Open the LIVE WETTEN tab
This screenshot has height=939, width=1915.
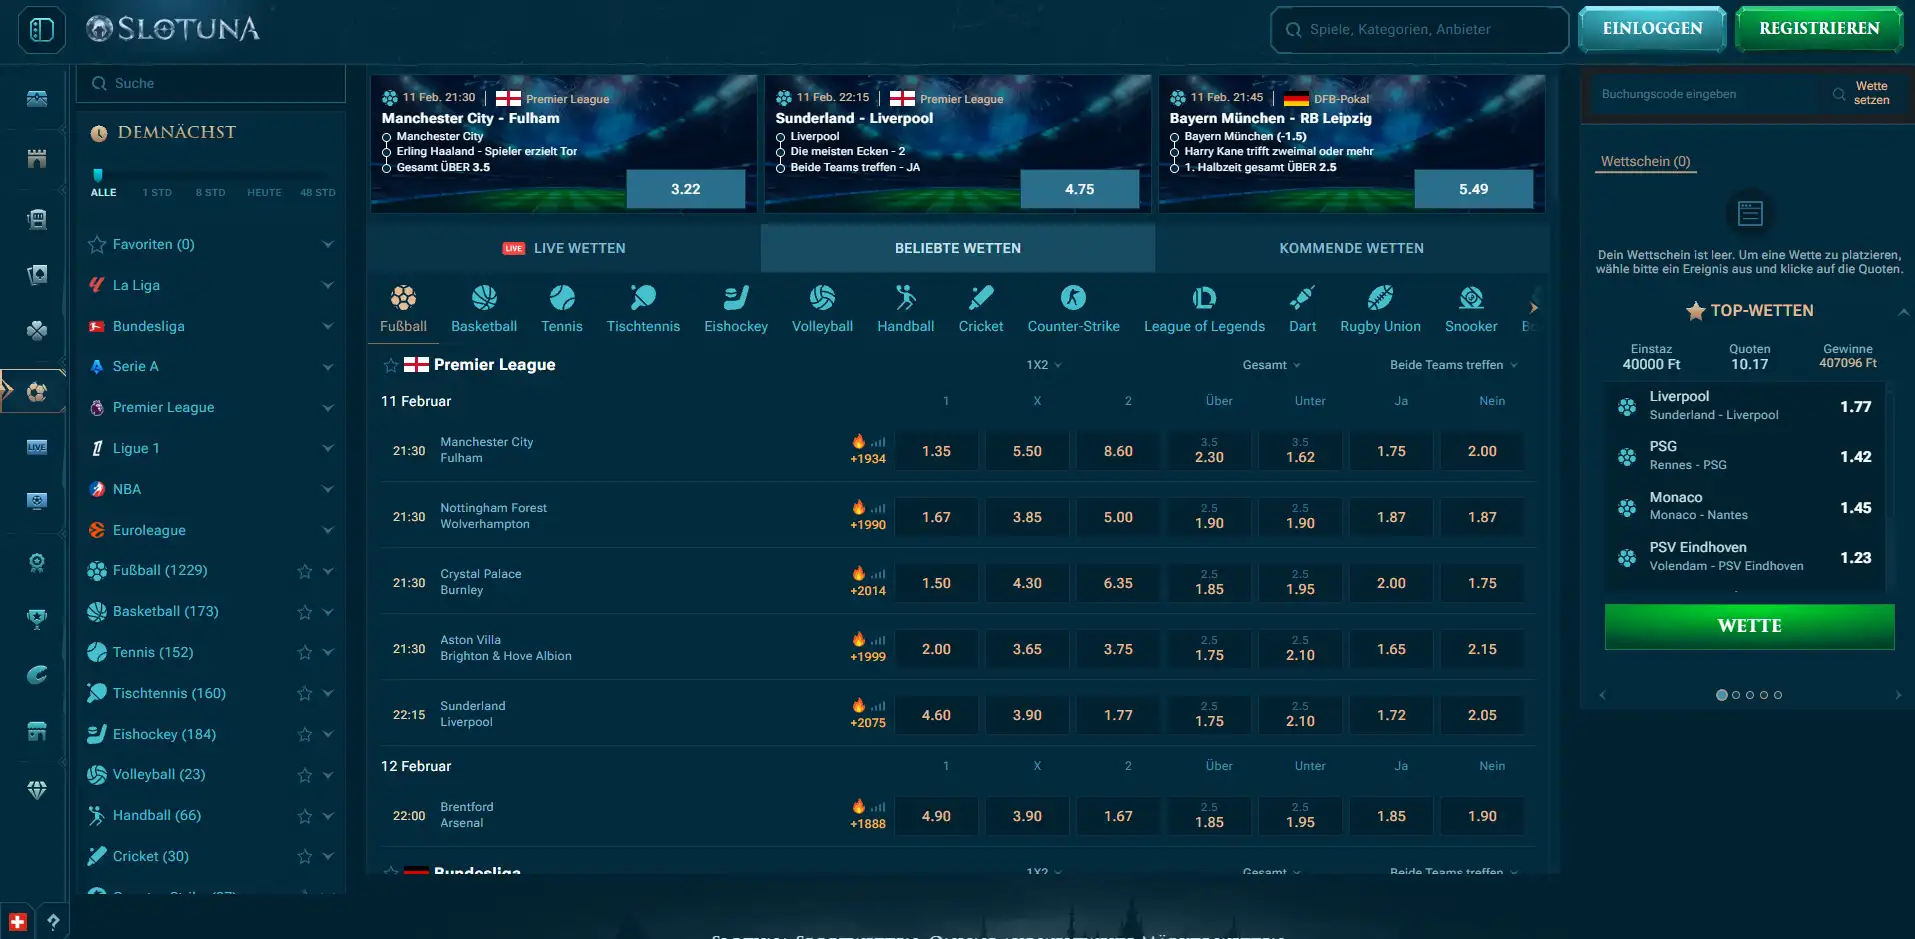(564, 248)
